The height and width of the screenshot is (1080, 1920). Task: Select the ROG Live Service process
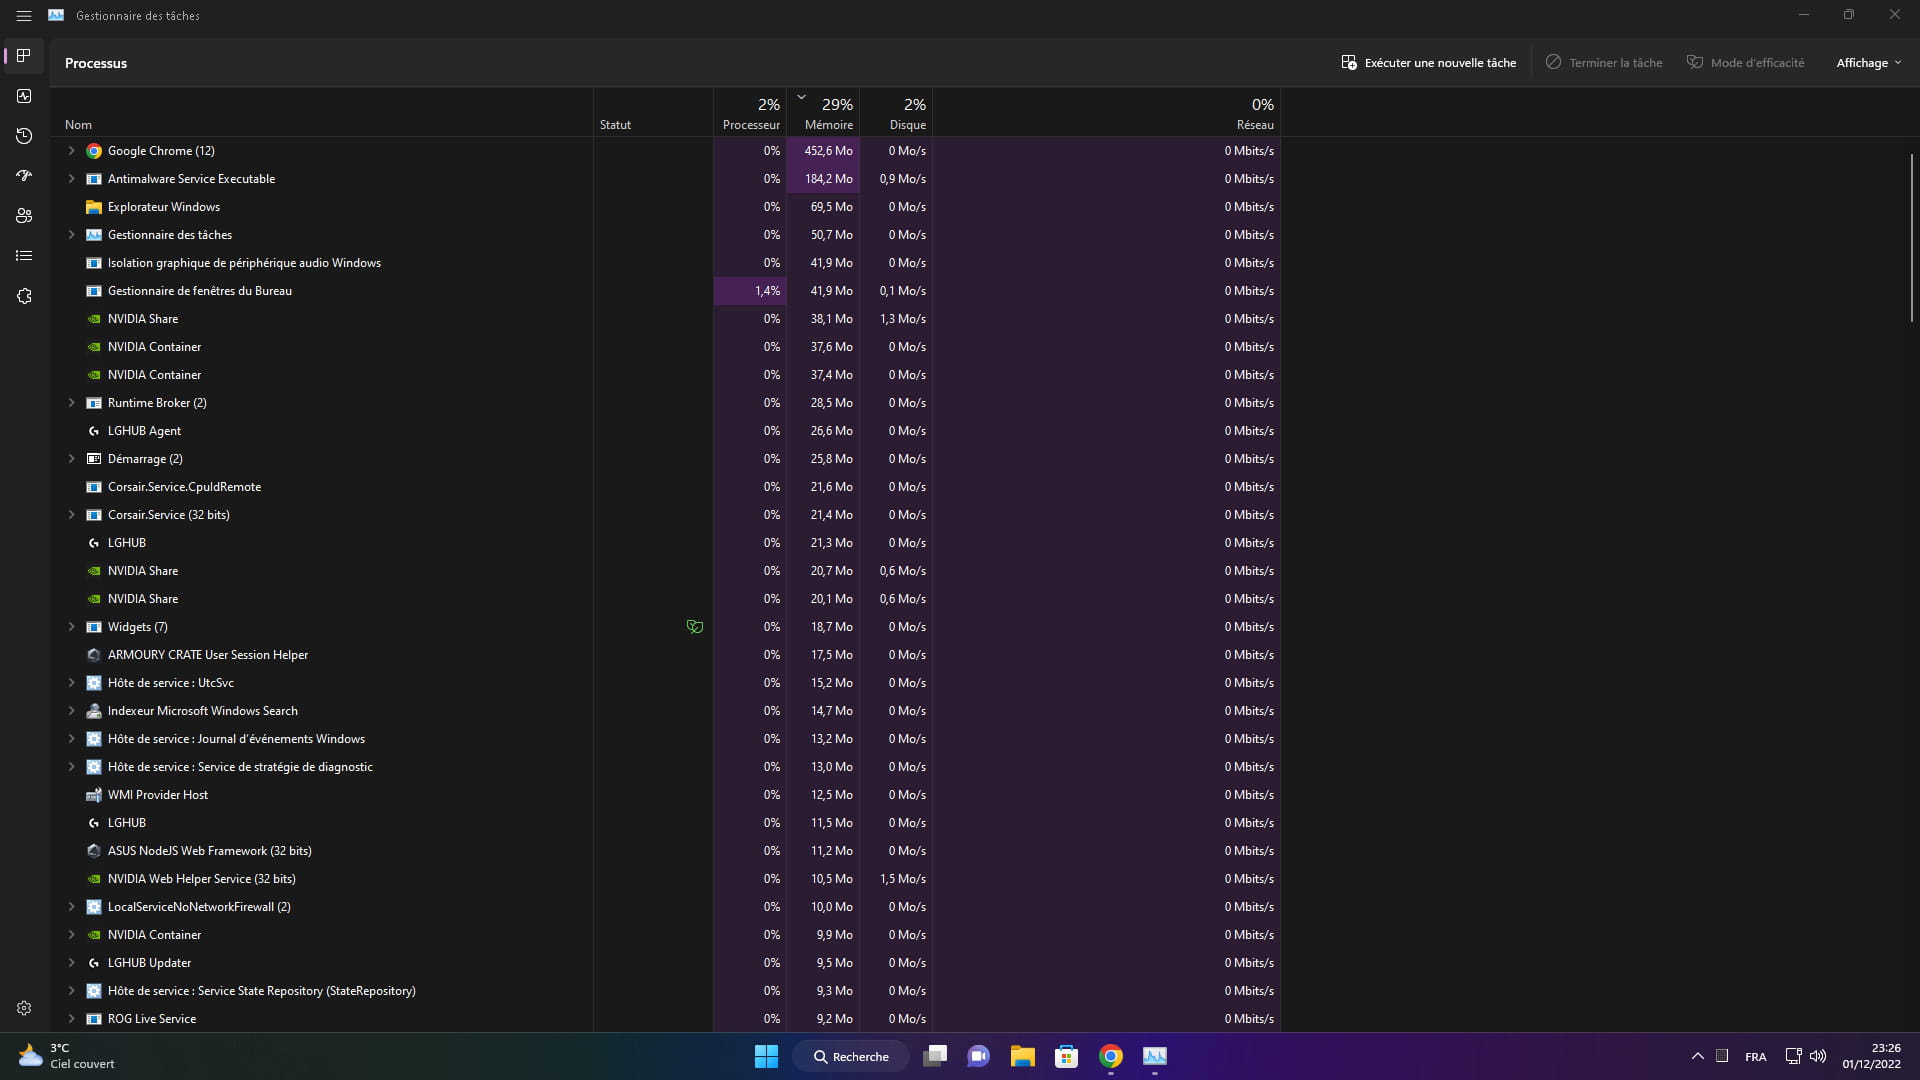click(665, 1019)
